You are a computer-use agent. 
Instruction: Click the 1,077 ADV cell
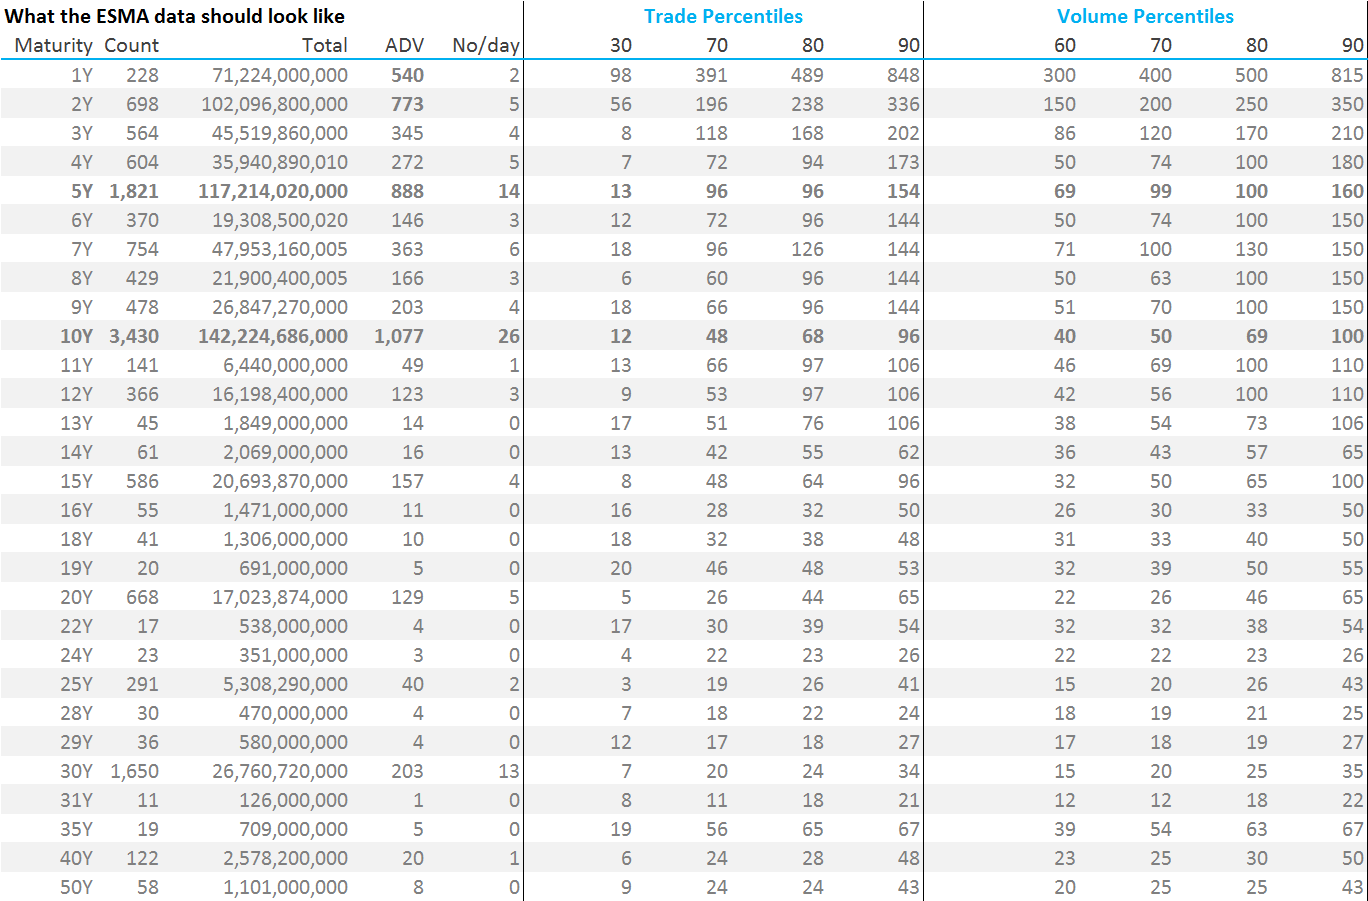[399, 336]
